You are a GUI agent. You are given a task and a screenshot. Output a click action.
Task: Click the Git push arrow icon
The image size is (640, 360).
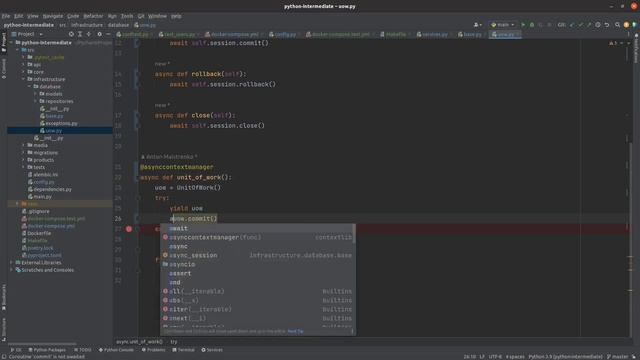tap(589, 25)
